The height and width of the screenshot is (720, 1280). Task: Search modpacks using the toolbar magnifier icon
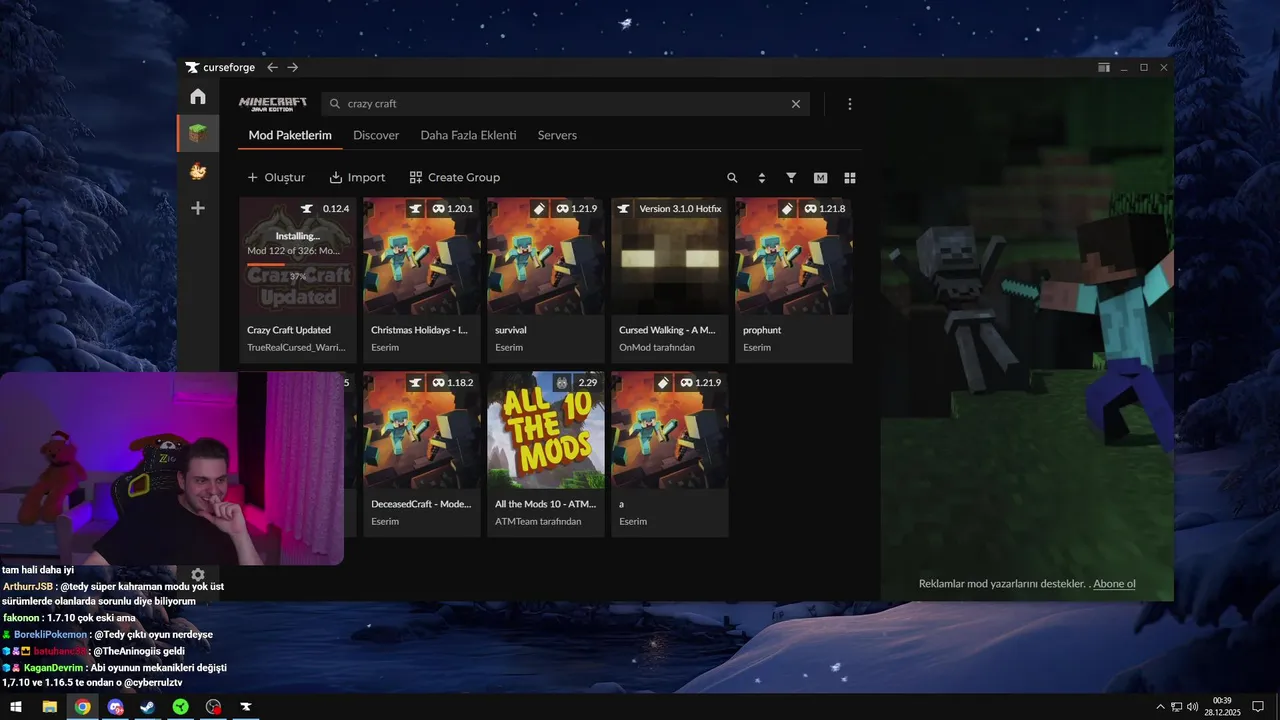pyautogui.click(x=732, y=178)
